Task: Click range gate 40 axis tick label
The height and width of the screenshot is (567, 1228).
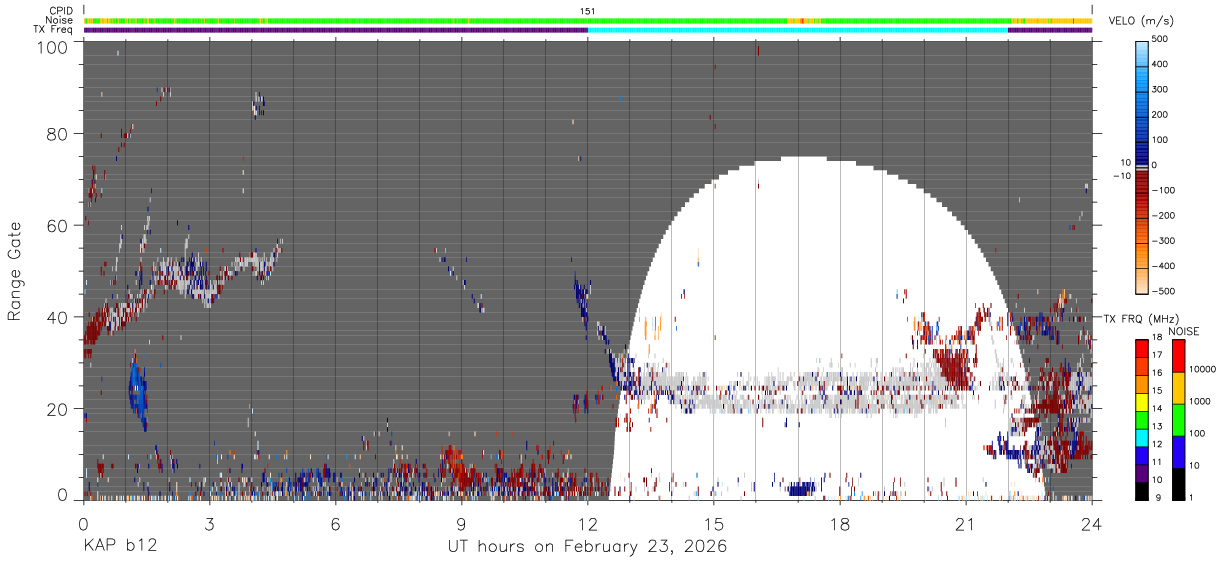Action: point(58,317)
